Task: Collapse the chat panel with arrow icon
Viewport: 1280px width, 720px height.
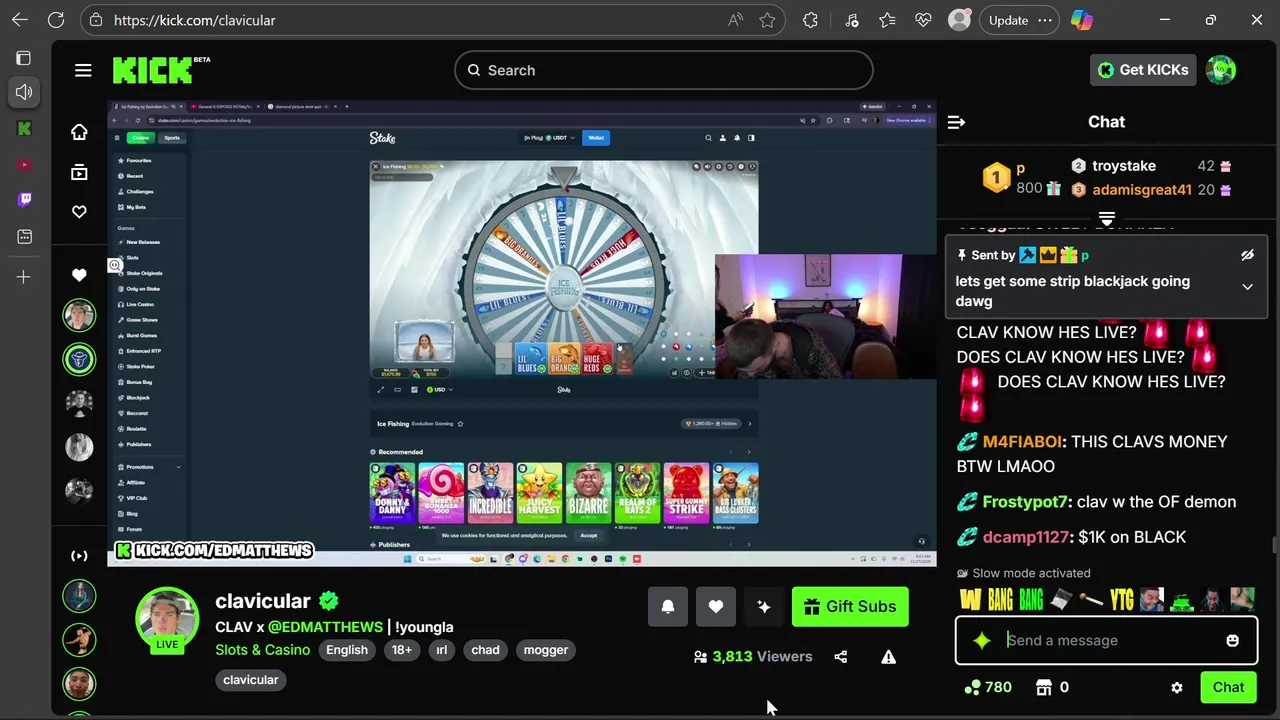Action: (956, 122)
